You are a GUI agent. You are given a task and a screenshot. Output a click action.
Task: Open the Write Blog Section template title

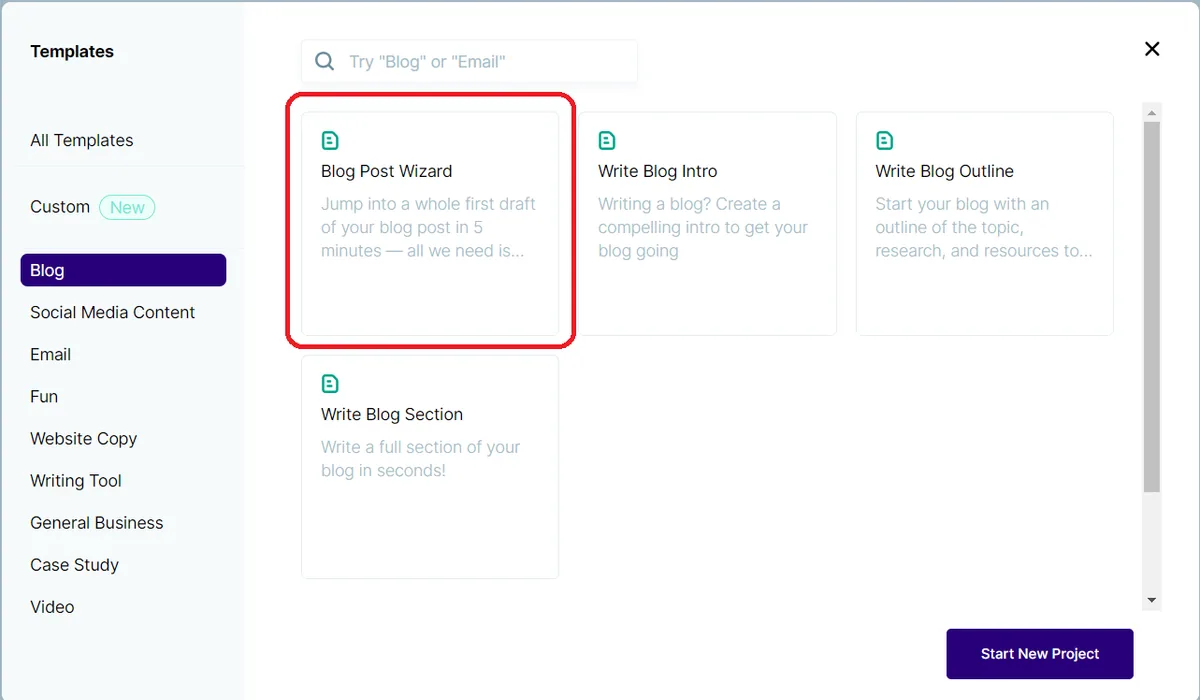[392, 414]
